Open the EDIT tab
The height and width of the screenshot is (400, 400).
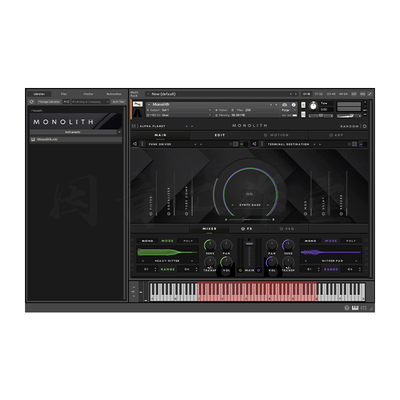pyautogui.click(x=220, y=135)
